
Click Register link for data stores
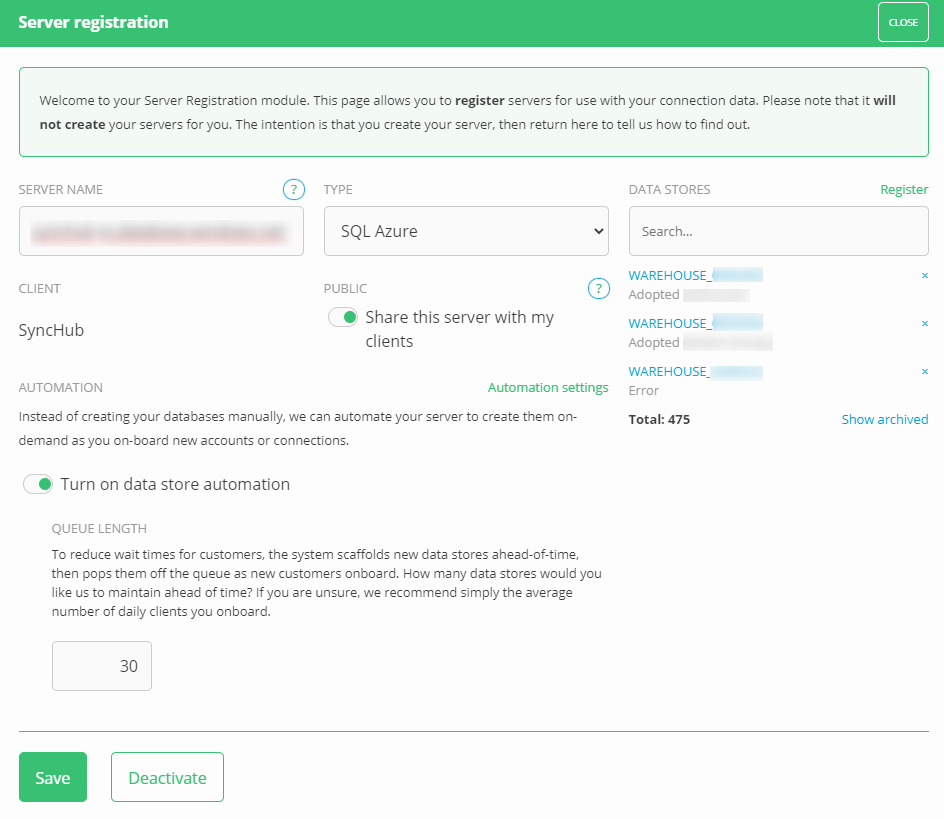903,189
